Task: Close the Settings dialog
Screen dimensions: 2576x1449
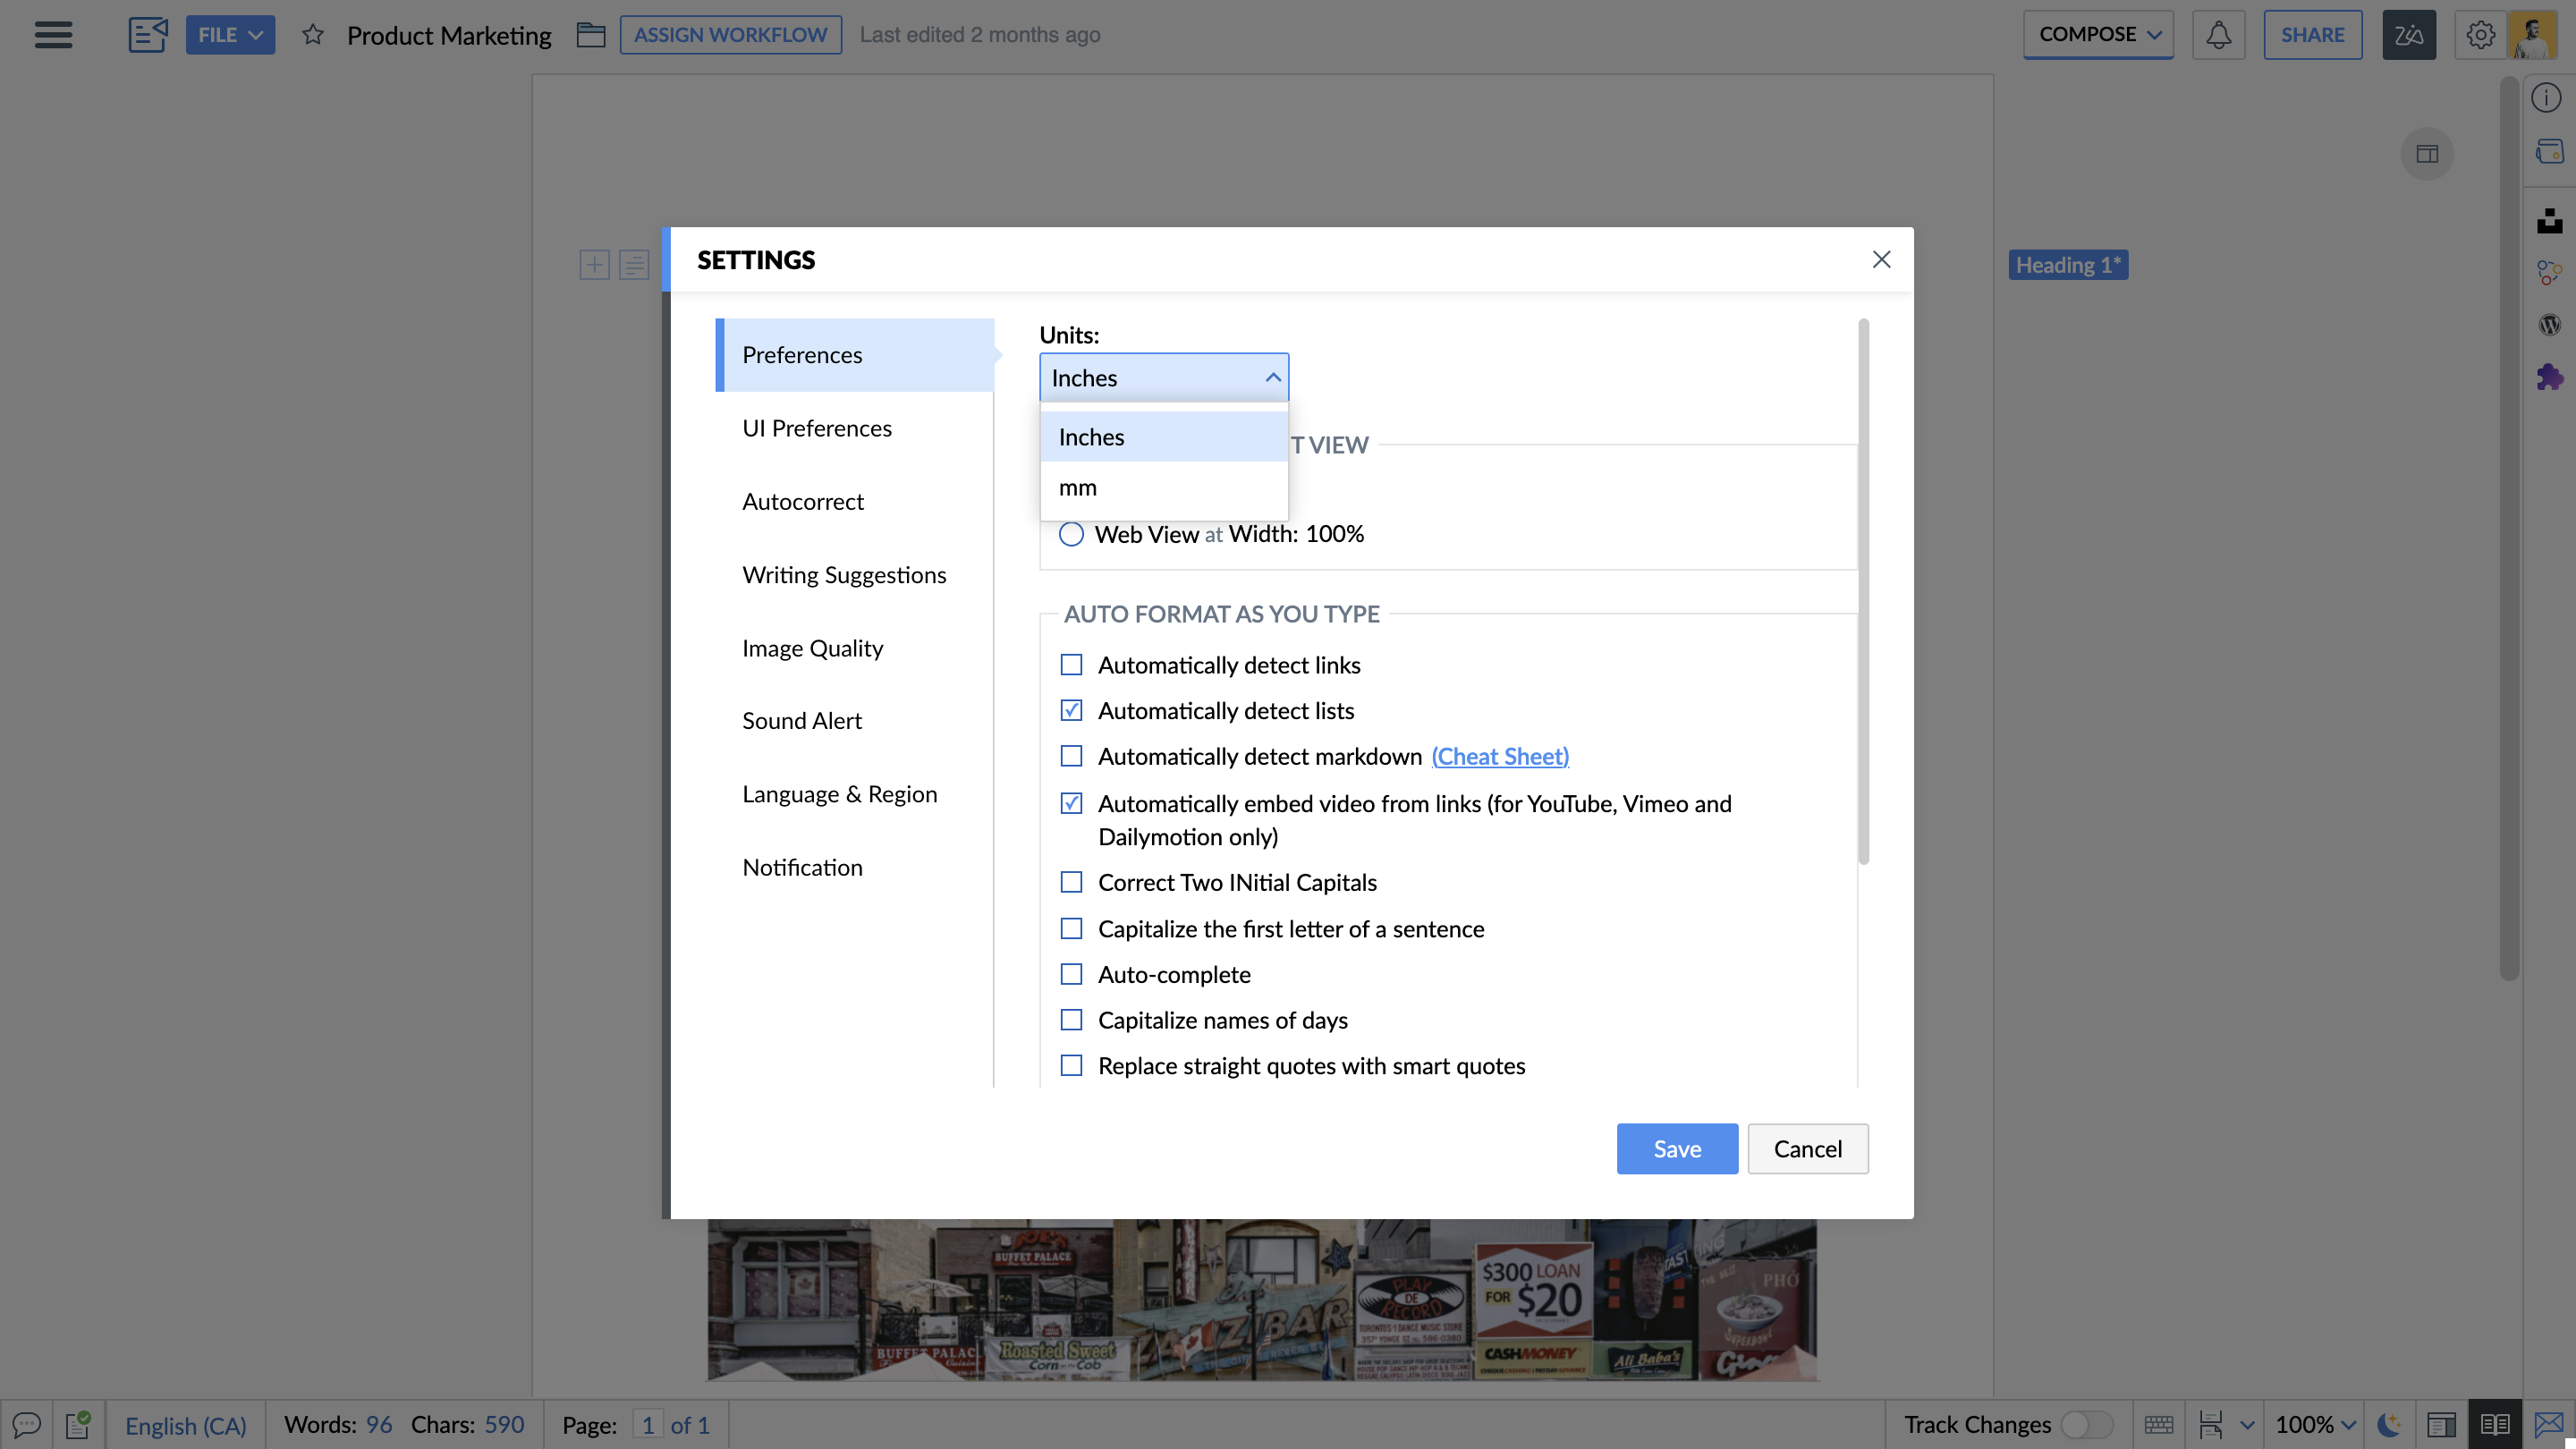Action: tap(1881, 259)
